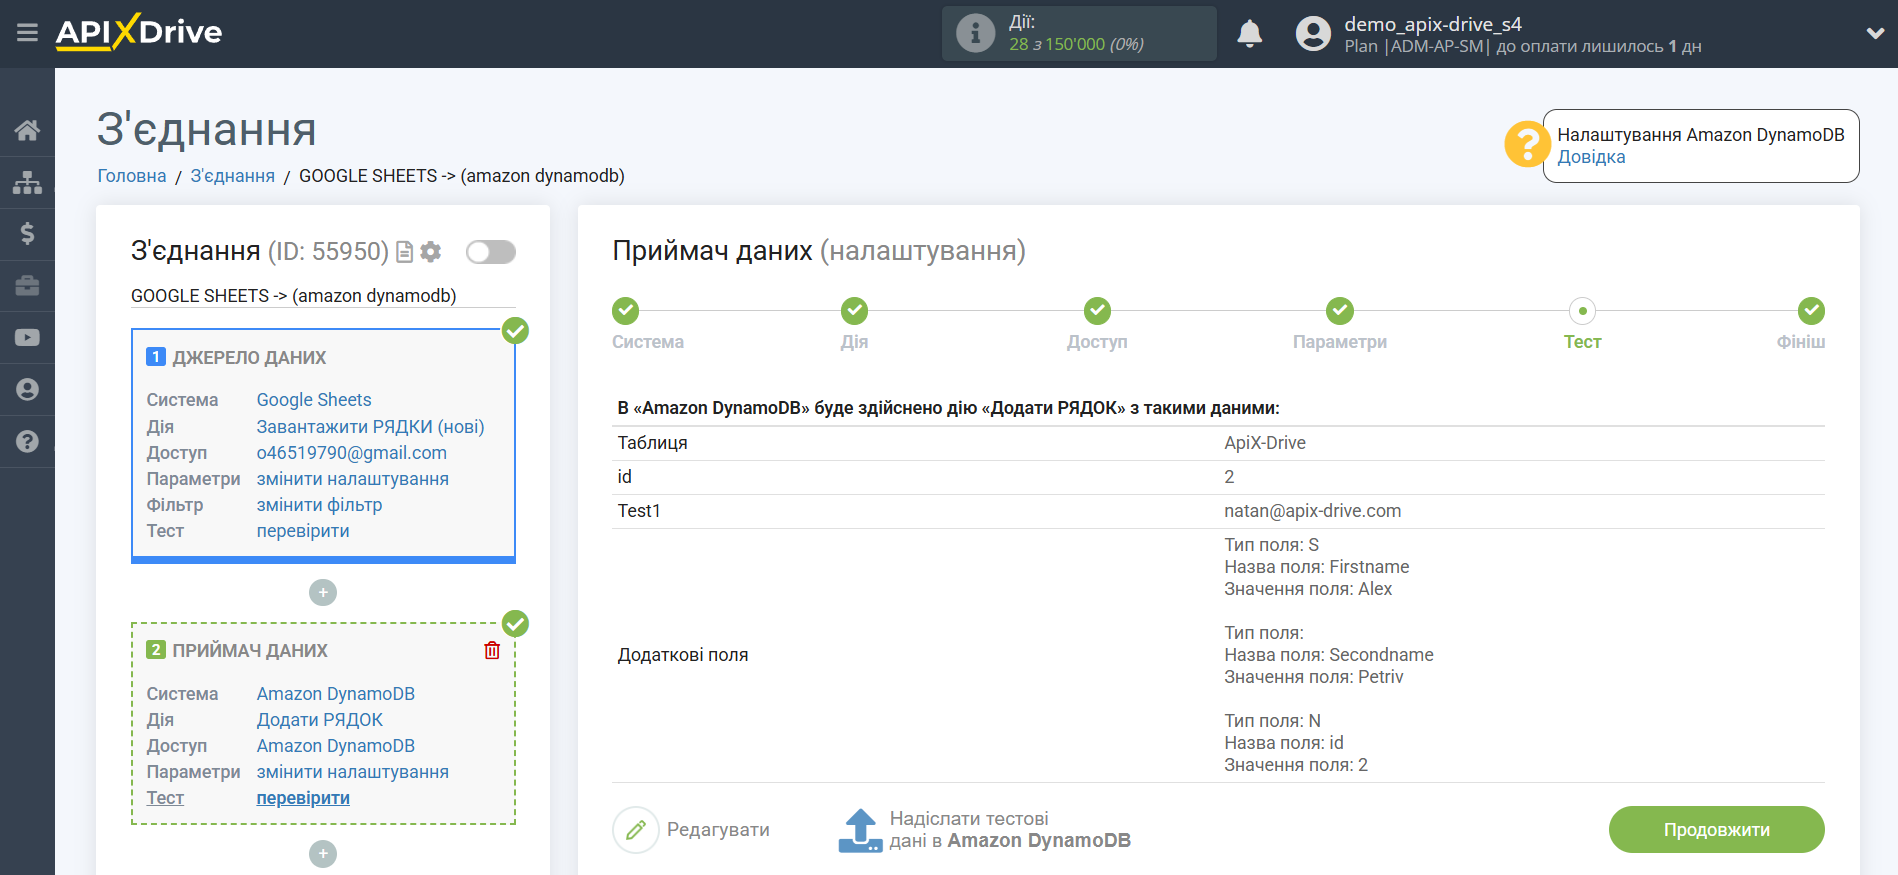Toggle the connection enable switch

point(491,252)
